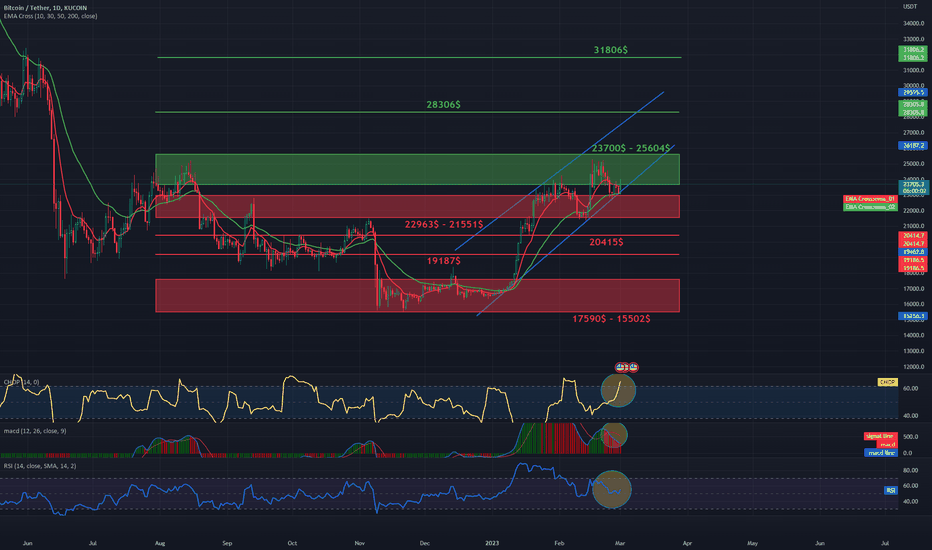Screen dimensions: 932x550
Task: Select the 28306$ level text label
Action: pyautogui.click(x=443, y=105)
